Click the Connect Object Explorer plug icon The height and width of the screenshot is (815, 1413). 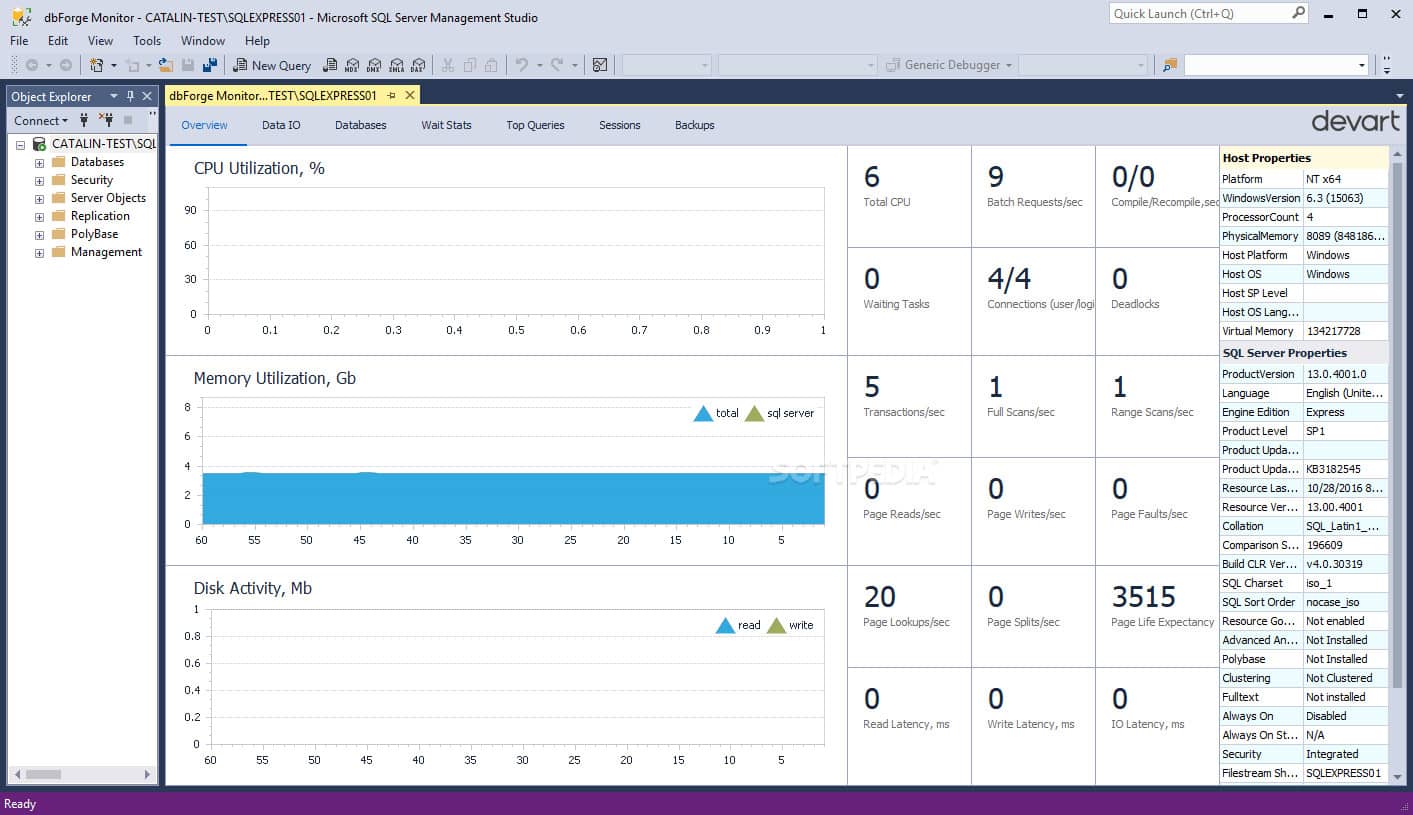[x=84, y=120]
